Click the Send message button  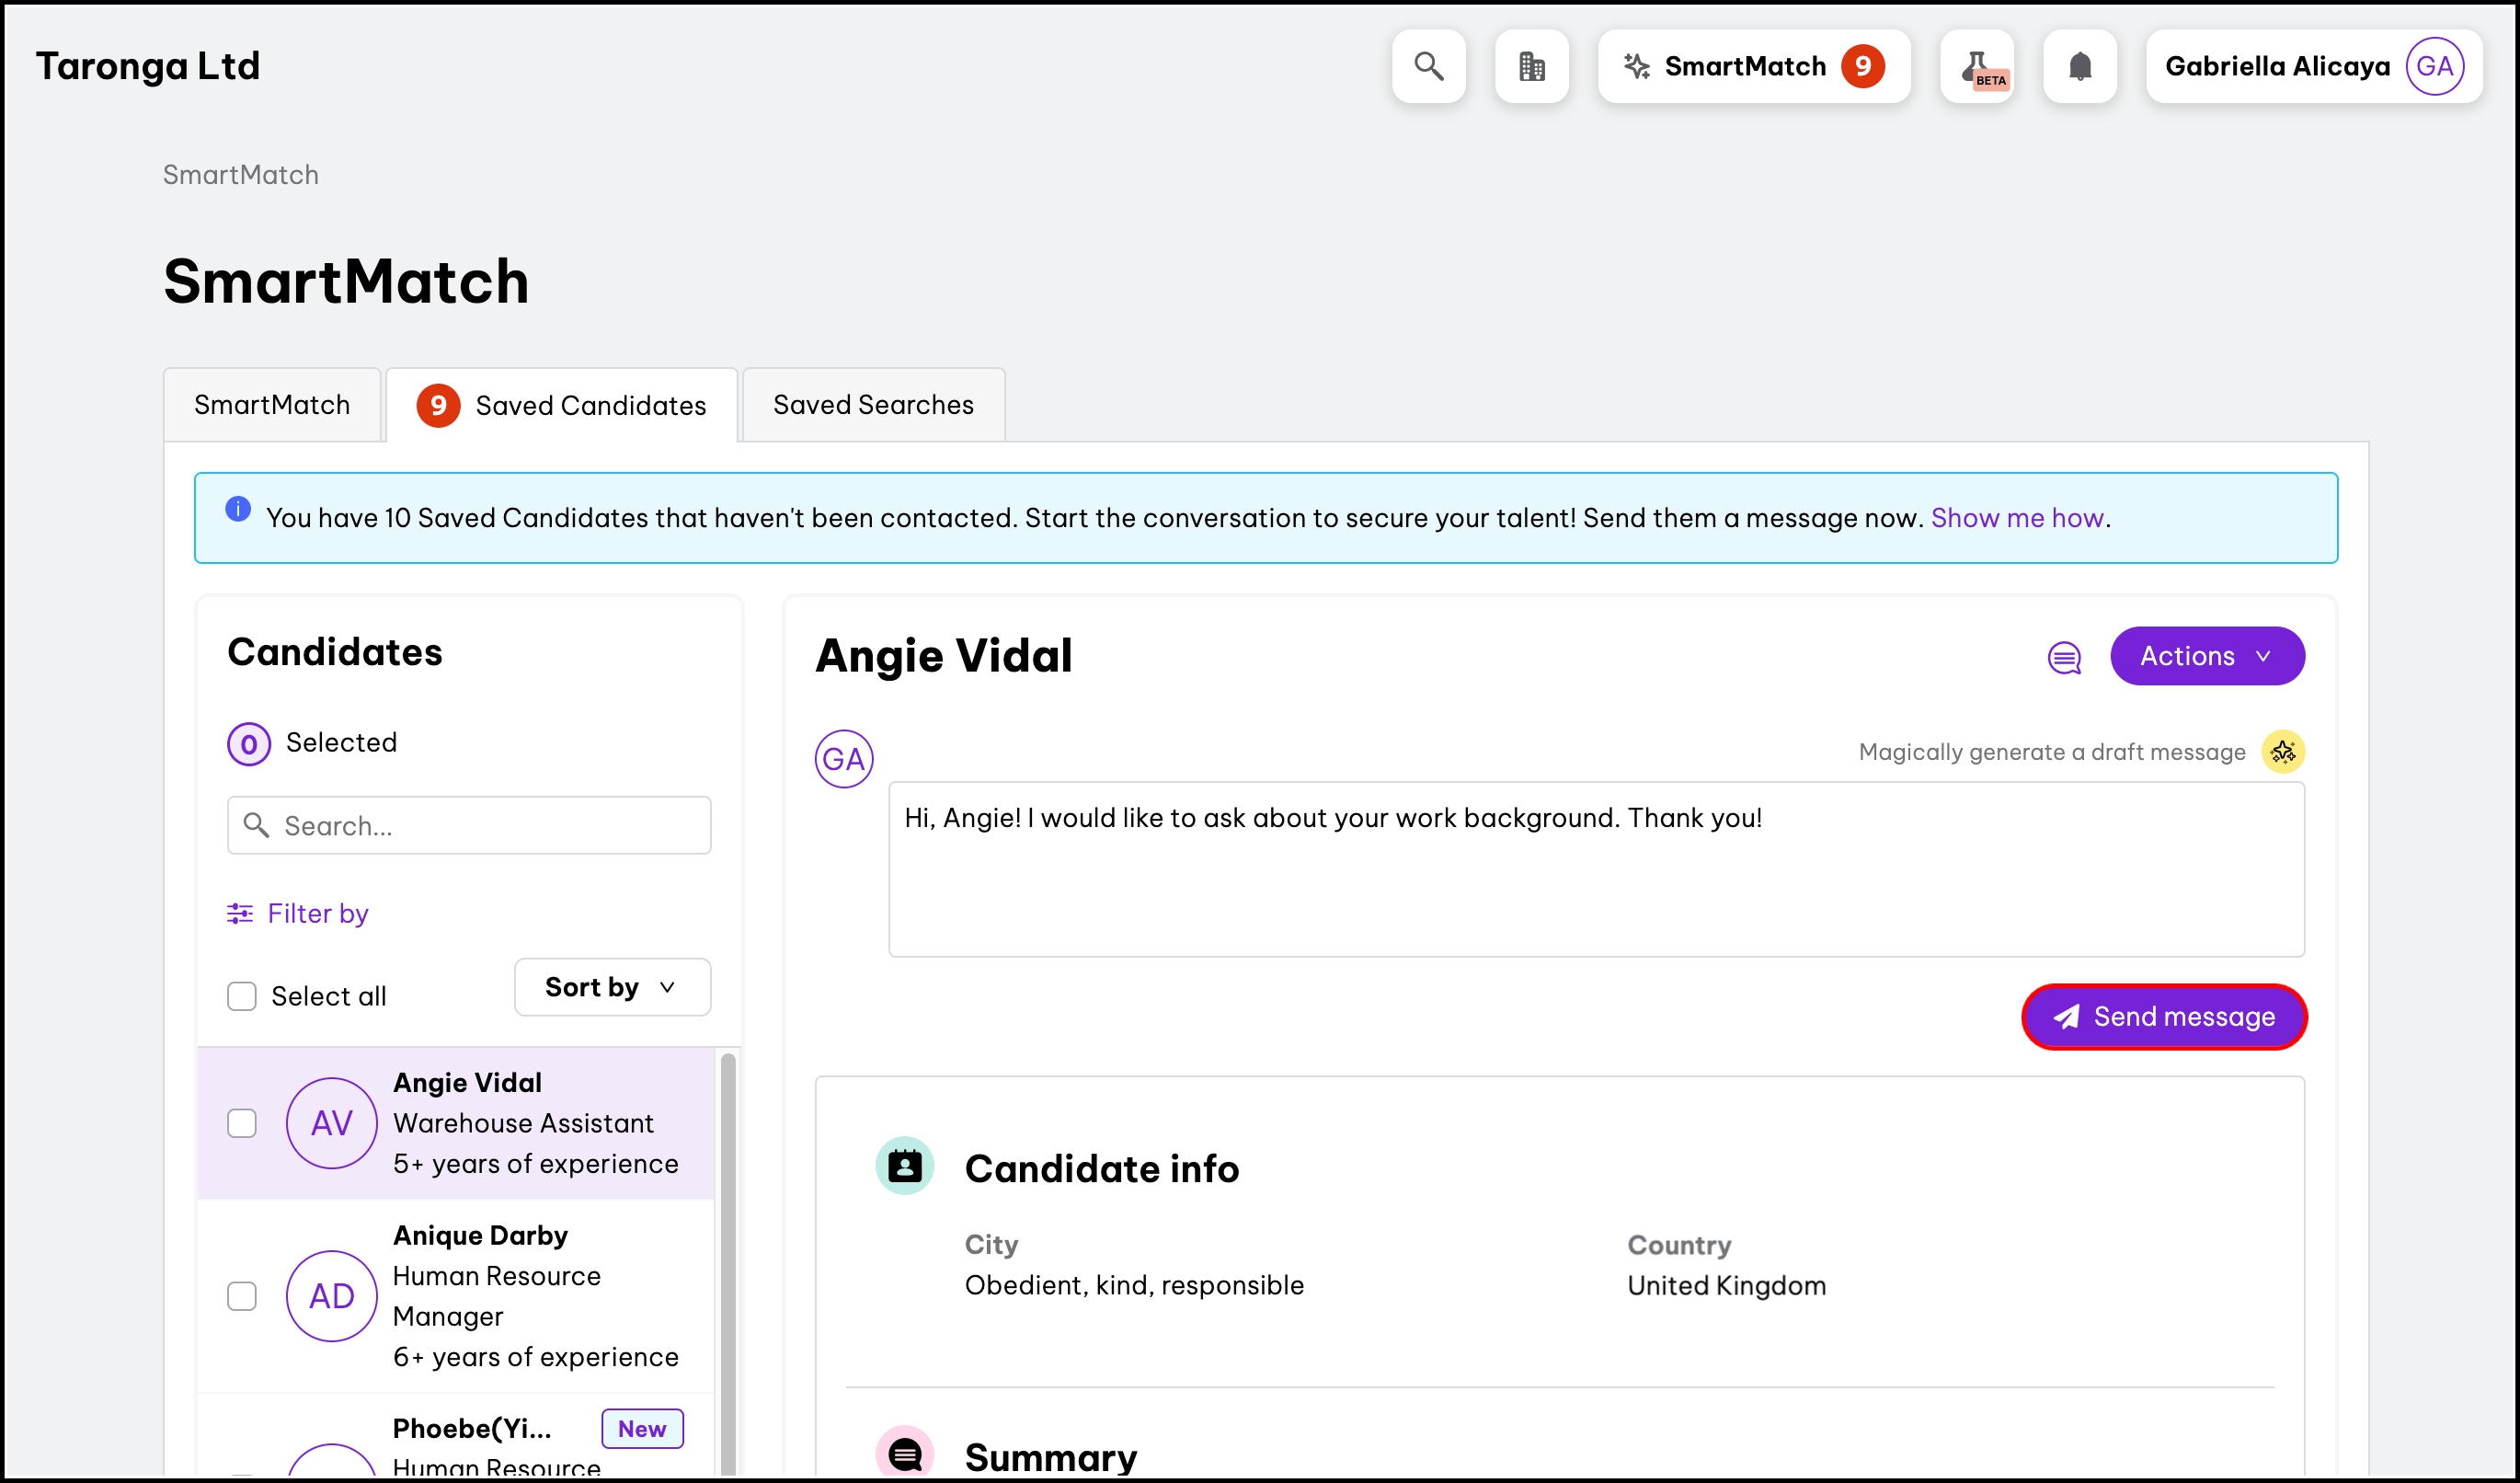(x=2164, y=1016)
